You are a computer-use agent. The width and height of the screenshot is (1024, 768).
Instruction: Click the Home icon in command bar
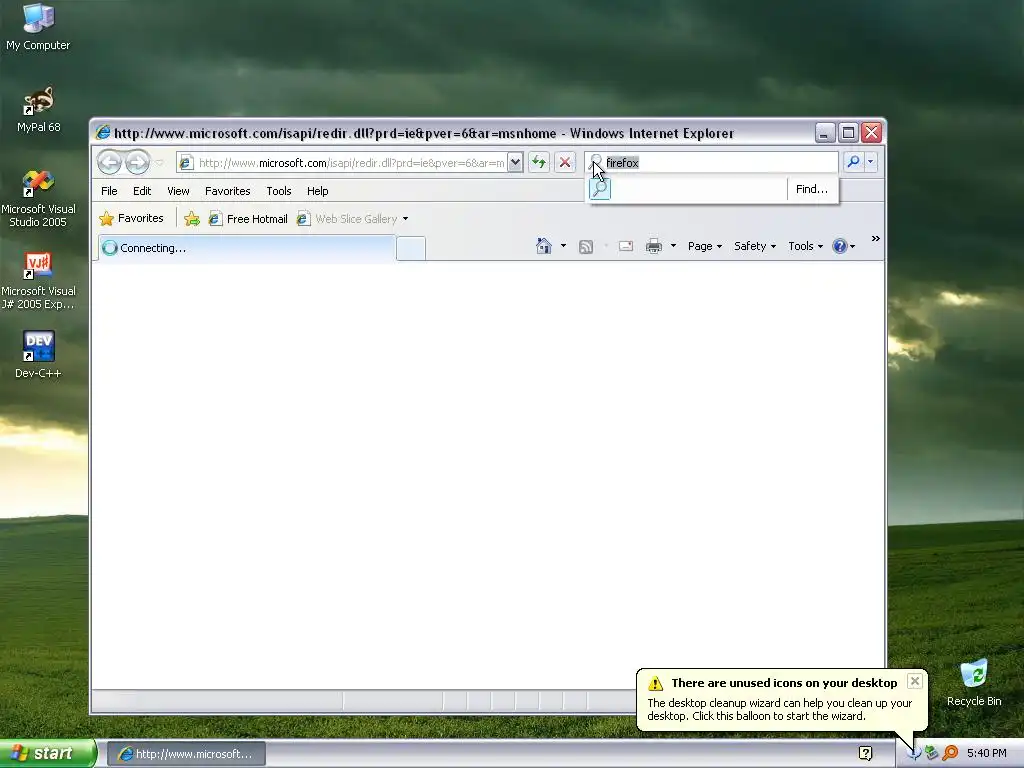click(x=543, y=246)
